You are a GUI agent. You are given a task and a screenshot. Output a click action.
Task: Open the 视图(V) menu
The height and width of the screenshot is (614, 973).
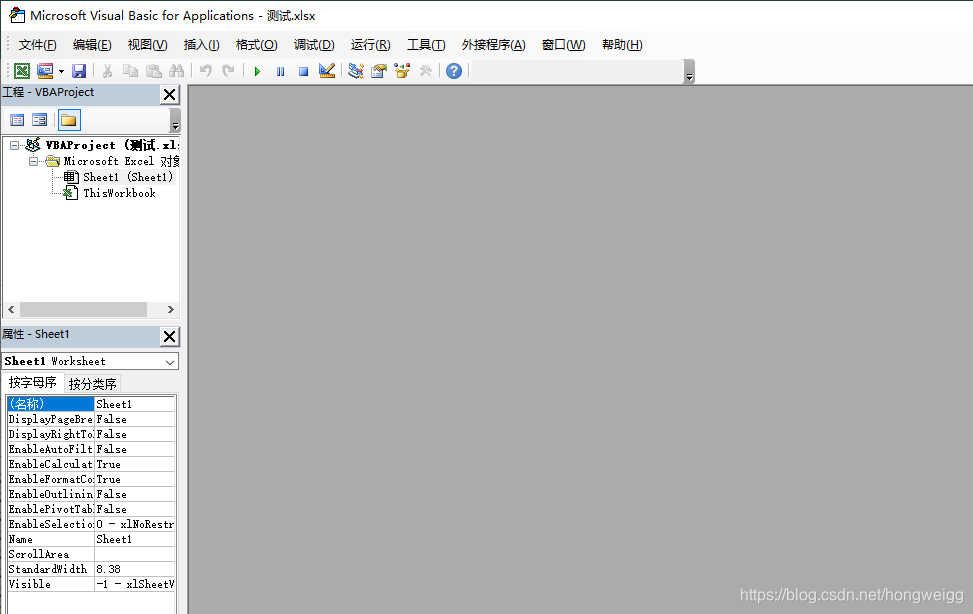tap(148, 45)
